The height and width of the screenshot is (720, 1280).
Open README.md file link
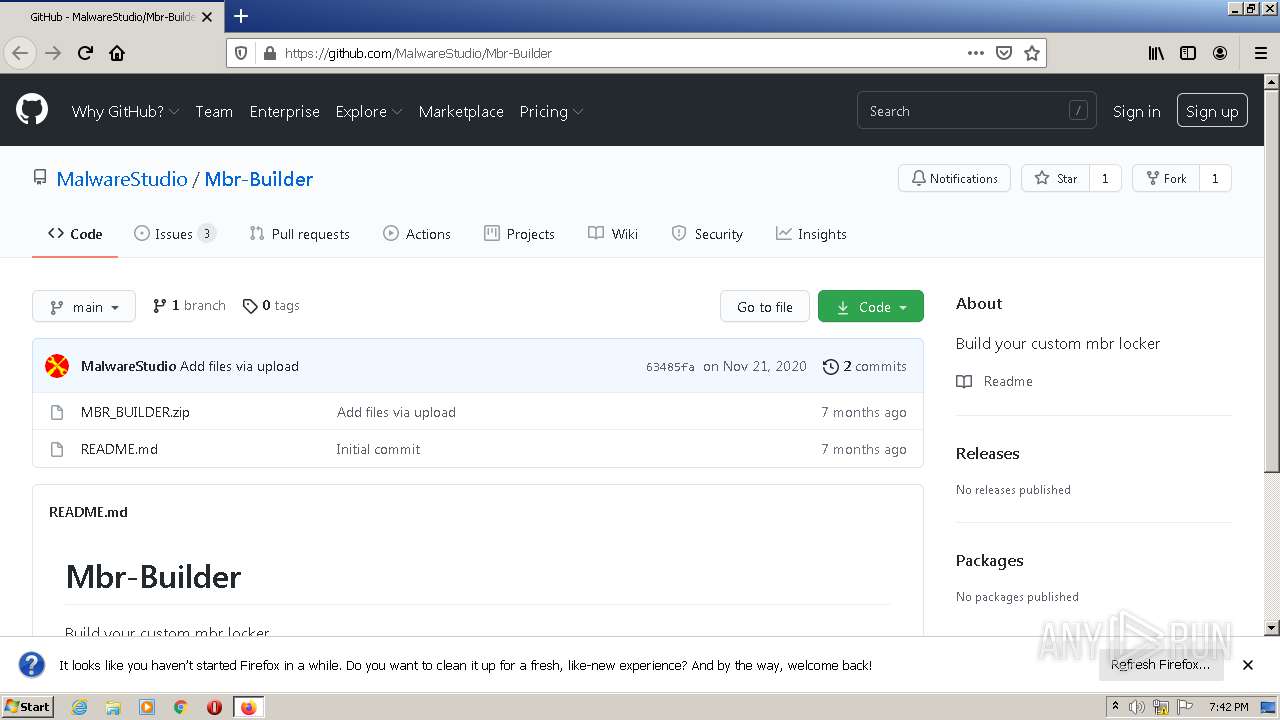click(119, 449)
